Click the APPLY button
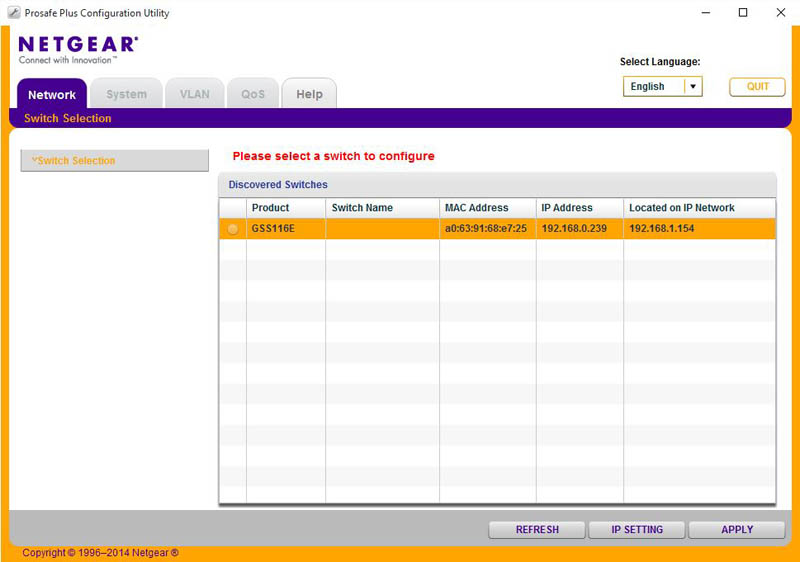This screenshot has height=562, width=800. 737,529
